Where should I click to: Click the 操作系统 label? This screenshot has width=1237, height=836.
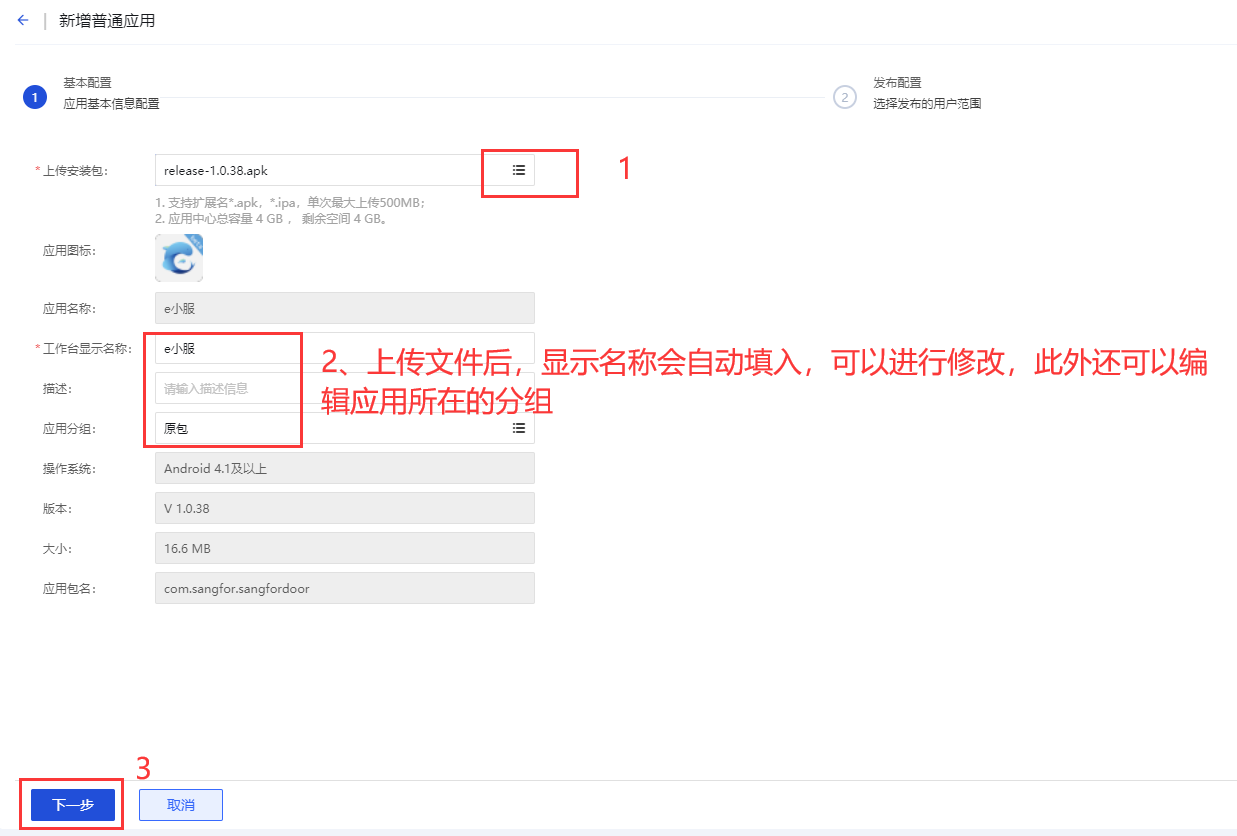click(x=69, y=469)
